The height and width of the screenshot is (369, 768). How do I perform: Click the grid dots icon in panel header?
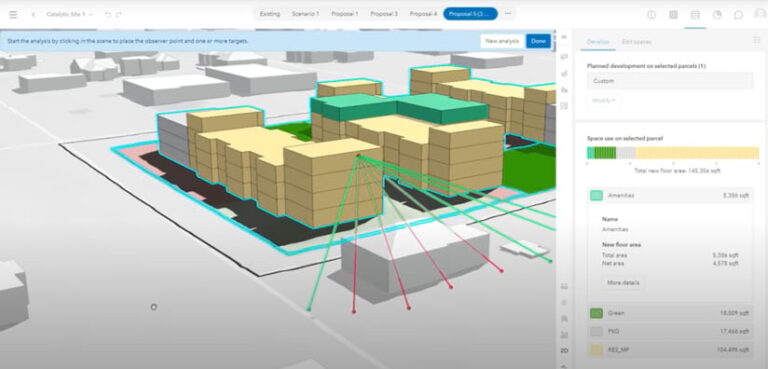757,41
